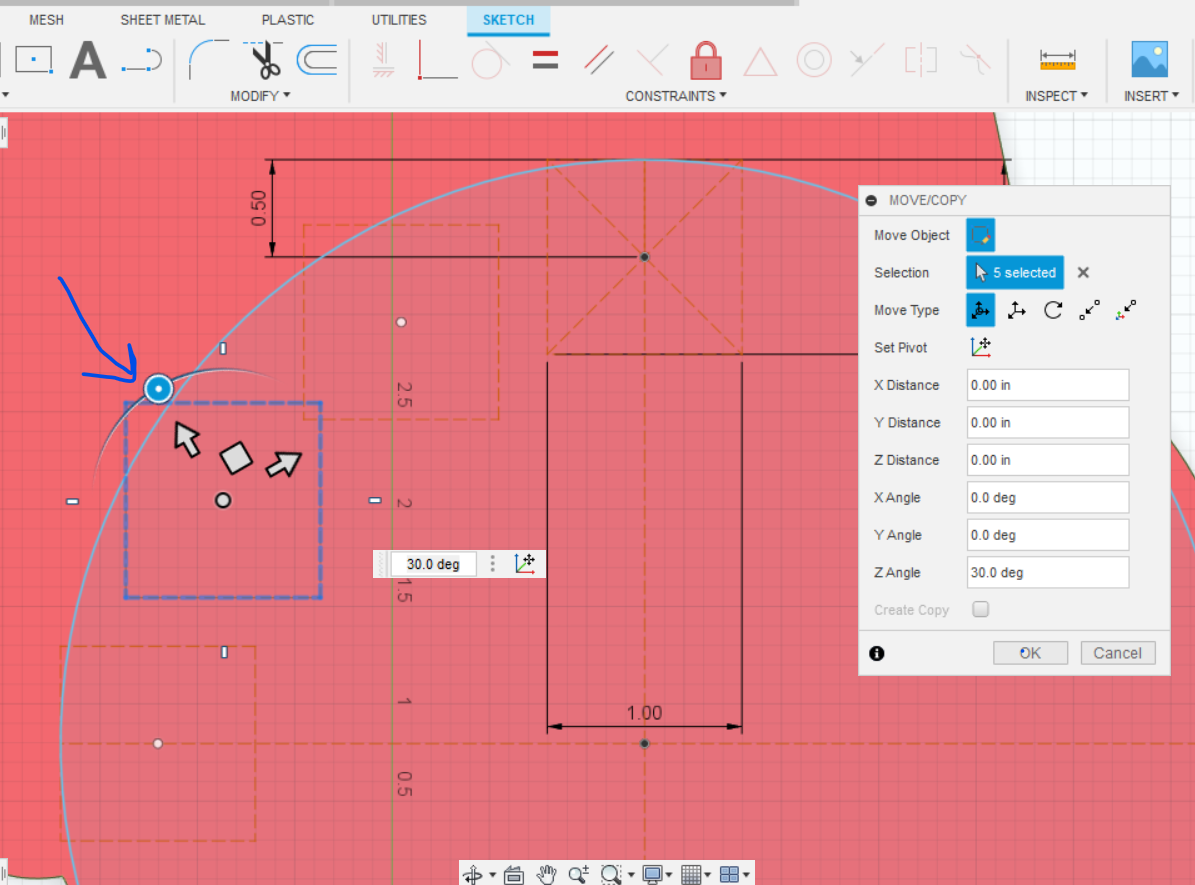The image size is (1195, 885).
Task: Switch to the SKETCH tab
Action: [x=508, y=20]
